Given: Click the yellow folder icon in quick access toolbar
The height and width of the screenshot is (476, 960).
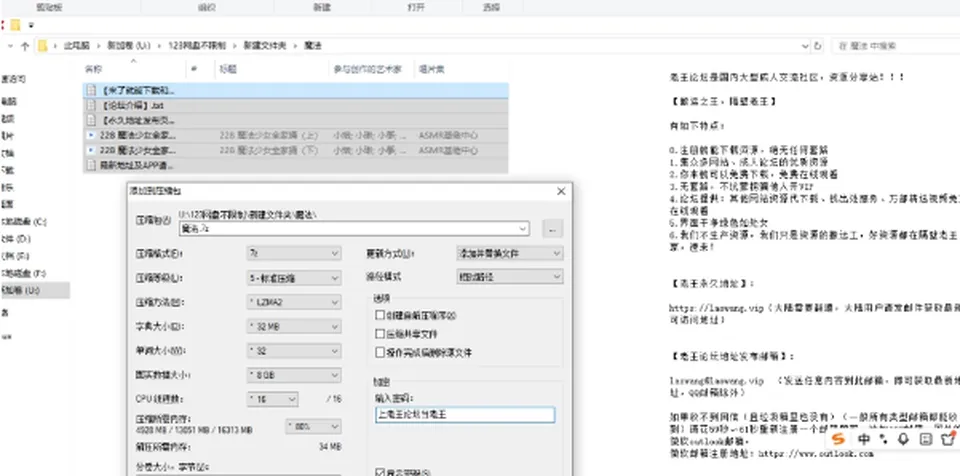Looking at the screenshot, I should tap(15, 25).
